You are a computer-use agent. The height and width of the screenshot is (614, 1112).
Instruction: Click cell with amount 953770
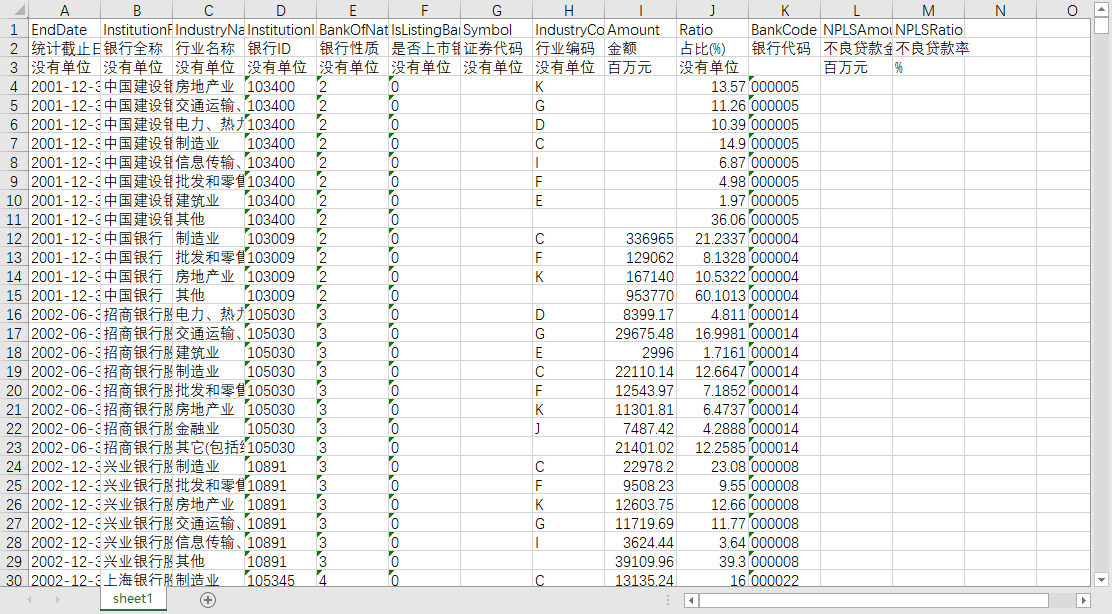640,296
